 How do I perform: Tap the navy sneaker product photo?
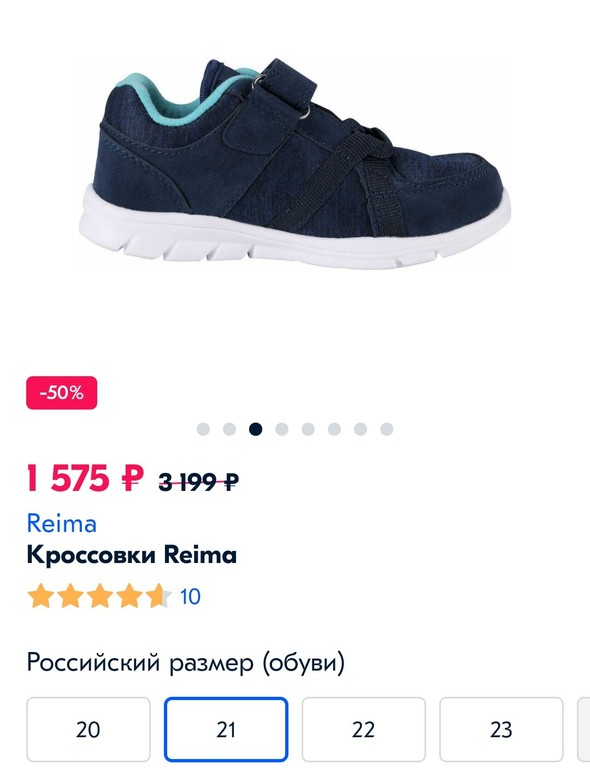pyautogui.click(x=295, y=164)
